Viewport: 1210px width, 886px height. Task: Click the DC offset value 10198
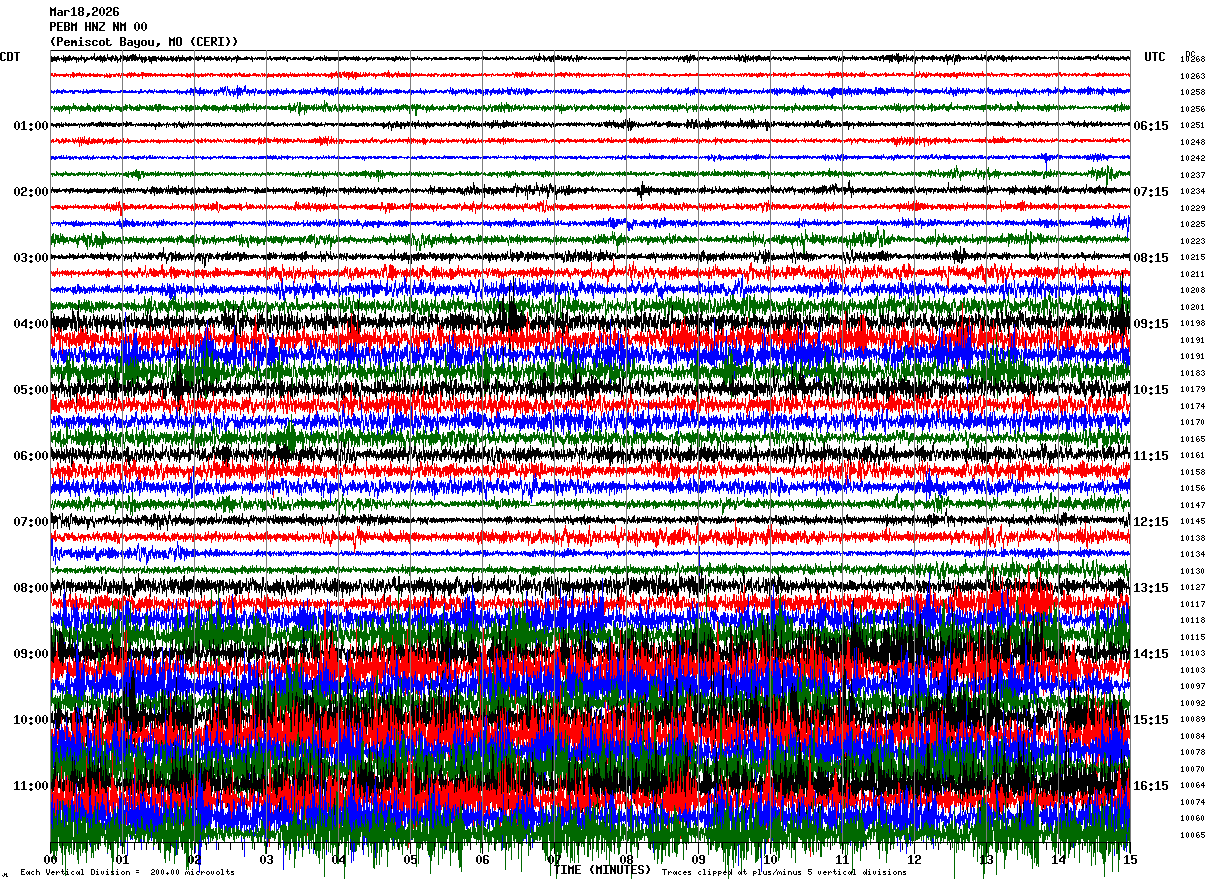pos(1192,323)
